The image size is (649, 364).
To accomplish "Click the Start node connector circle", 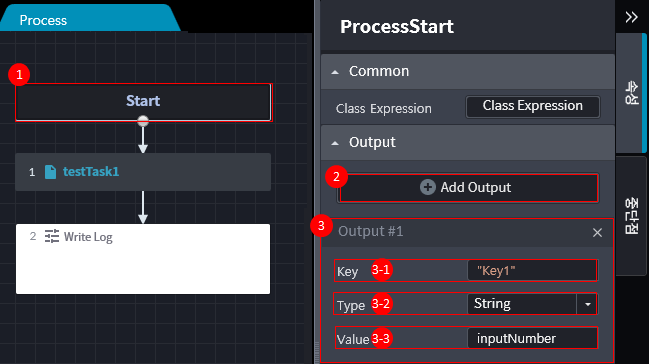I will click(x=143, y=121).
